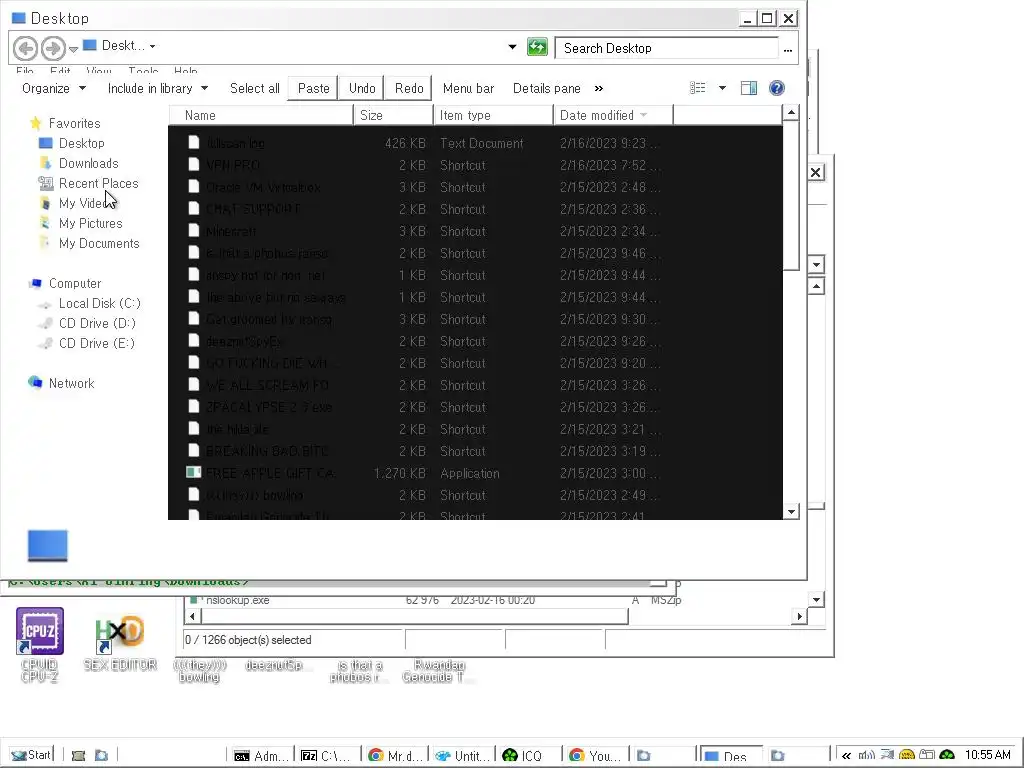
Task: Sort by the Item type column header
Action: [x=493, y=115]
